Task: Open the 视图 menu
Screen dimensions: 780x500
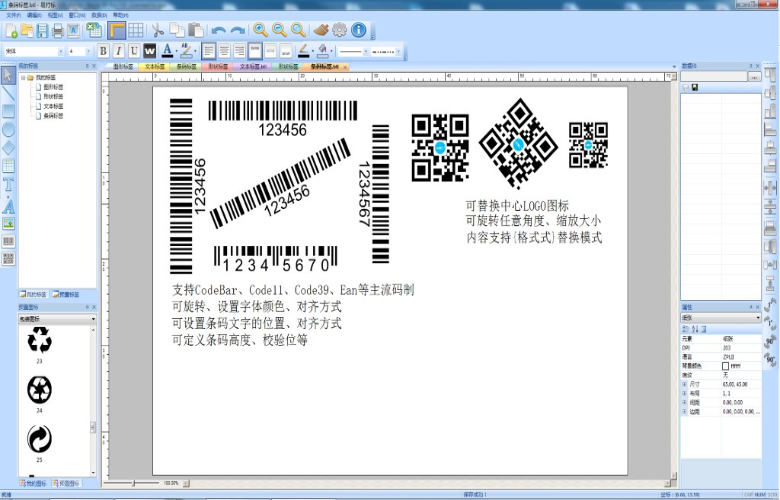Action: (x=55, y=15)
